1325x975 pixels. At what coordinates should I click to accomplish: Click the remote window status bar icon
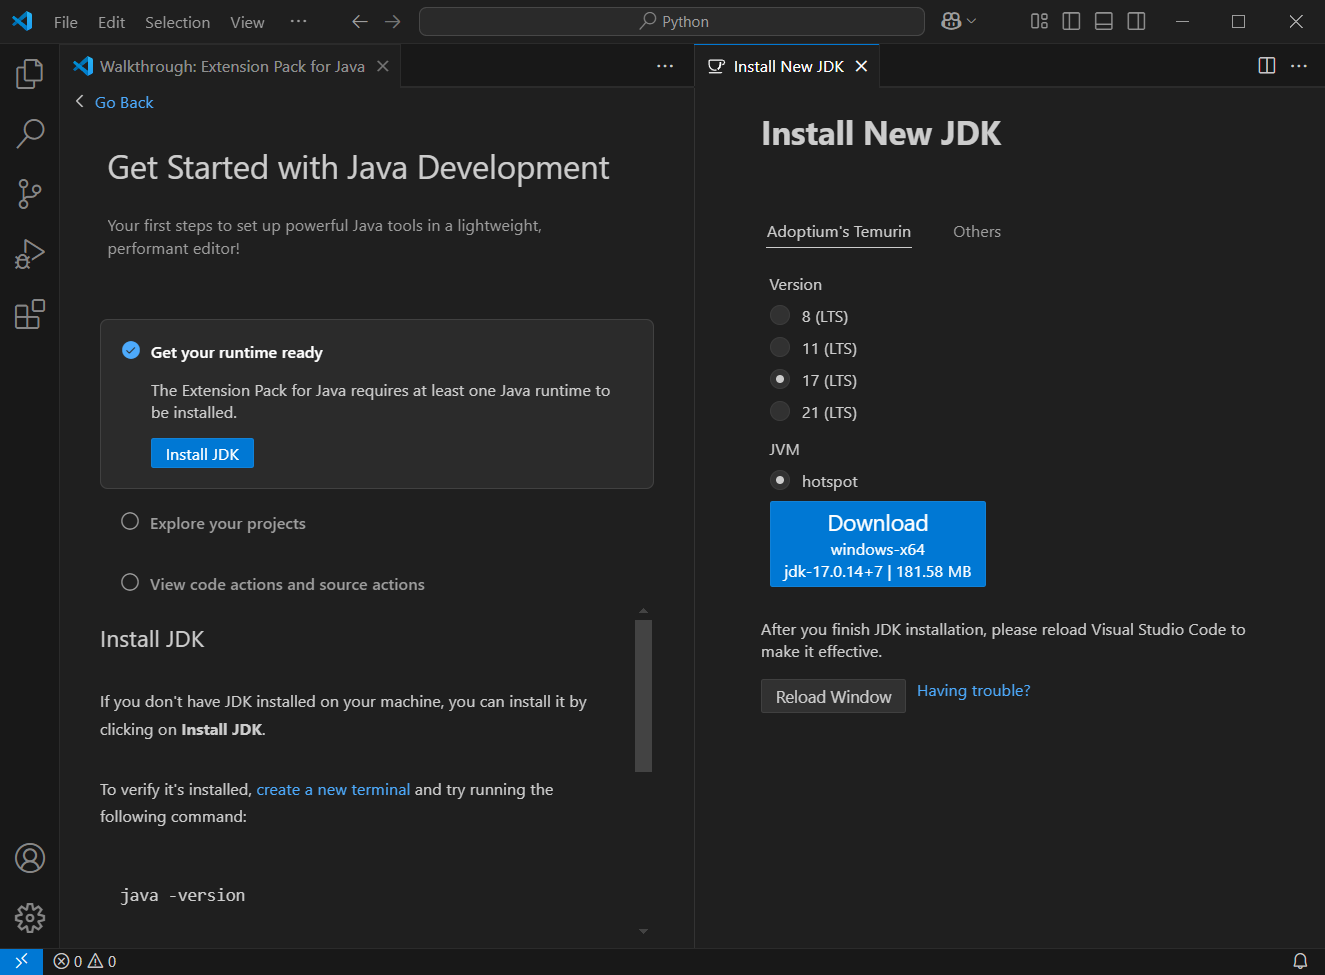tap(21, 961)
